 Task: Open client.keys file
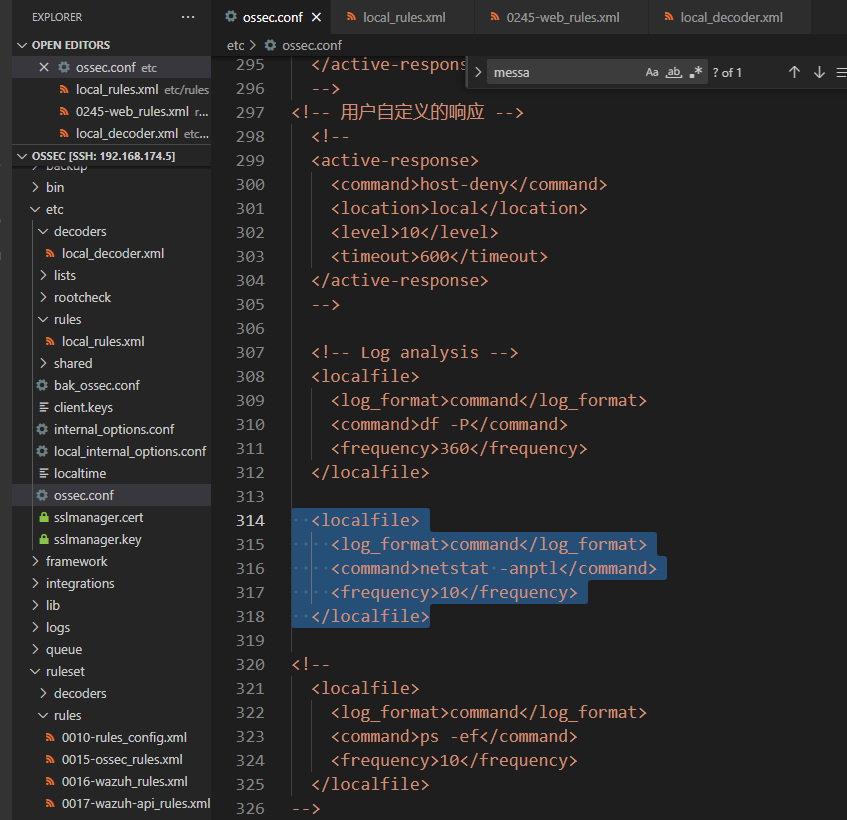tap(111, 408)
